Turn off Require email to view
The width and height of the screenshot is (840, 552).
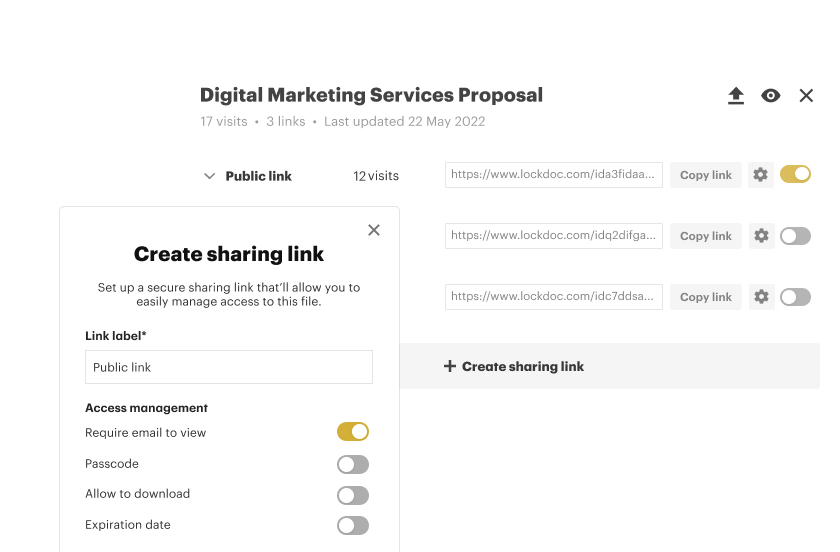(353, 432)
